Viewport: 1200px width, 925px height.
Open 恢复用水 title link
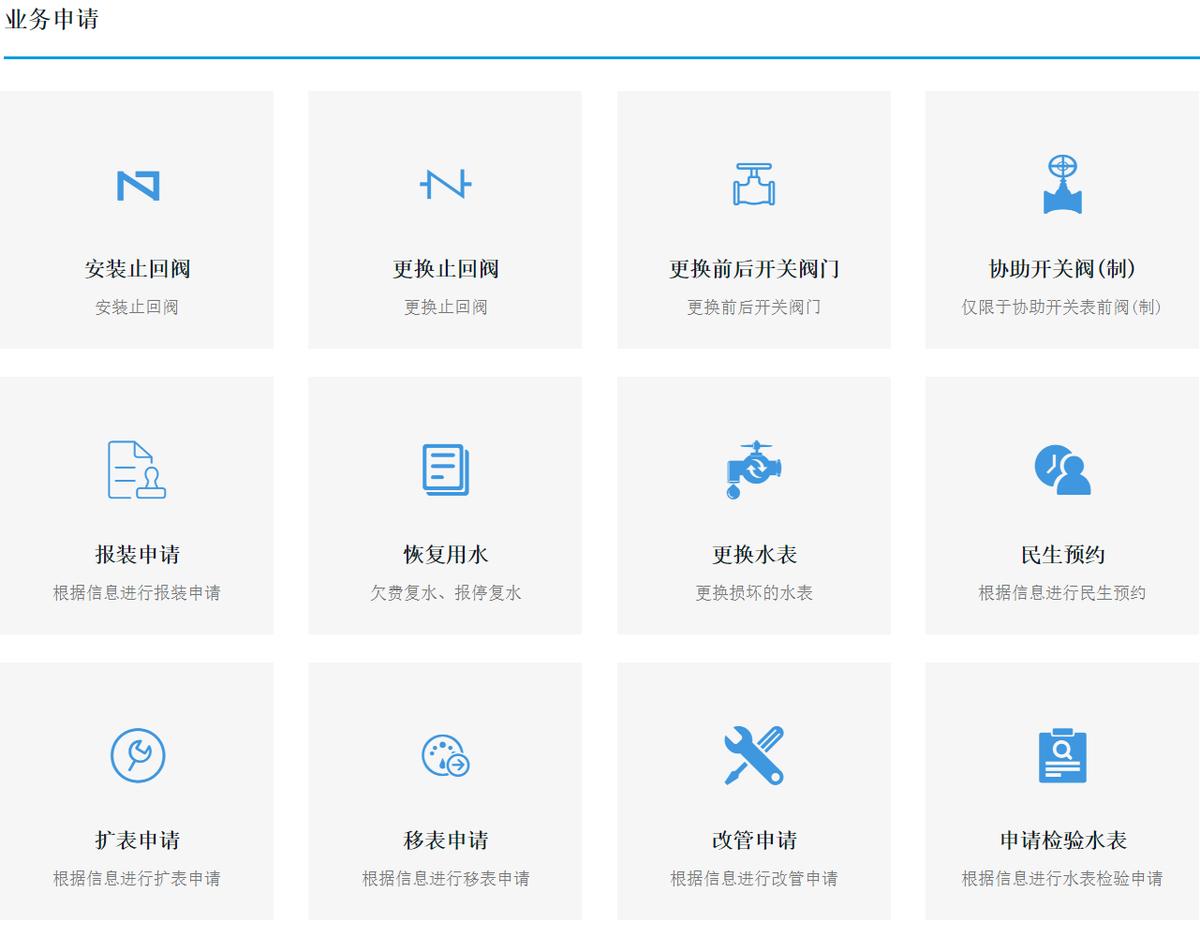(445, 555)
